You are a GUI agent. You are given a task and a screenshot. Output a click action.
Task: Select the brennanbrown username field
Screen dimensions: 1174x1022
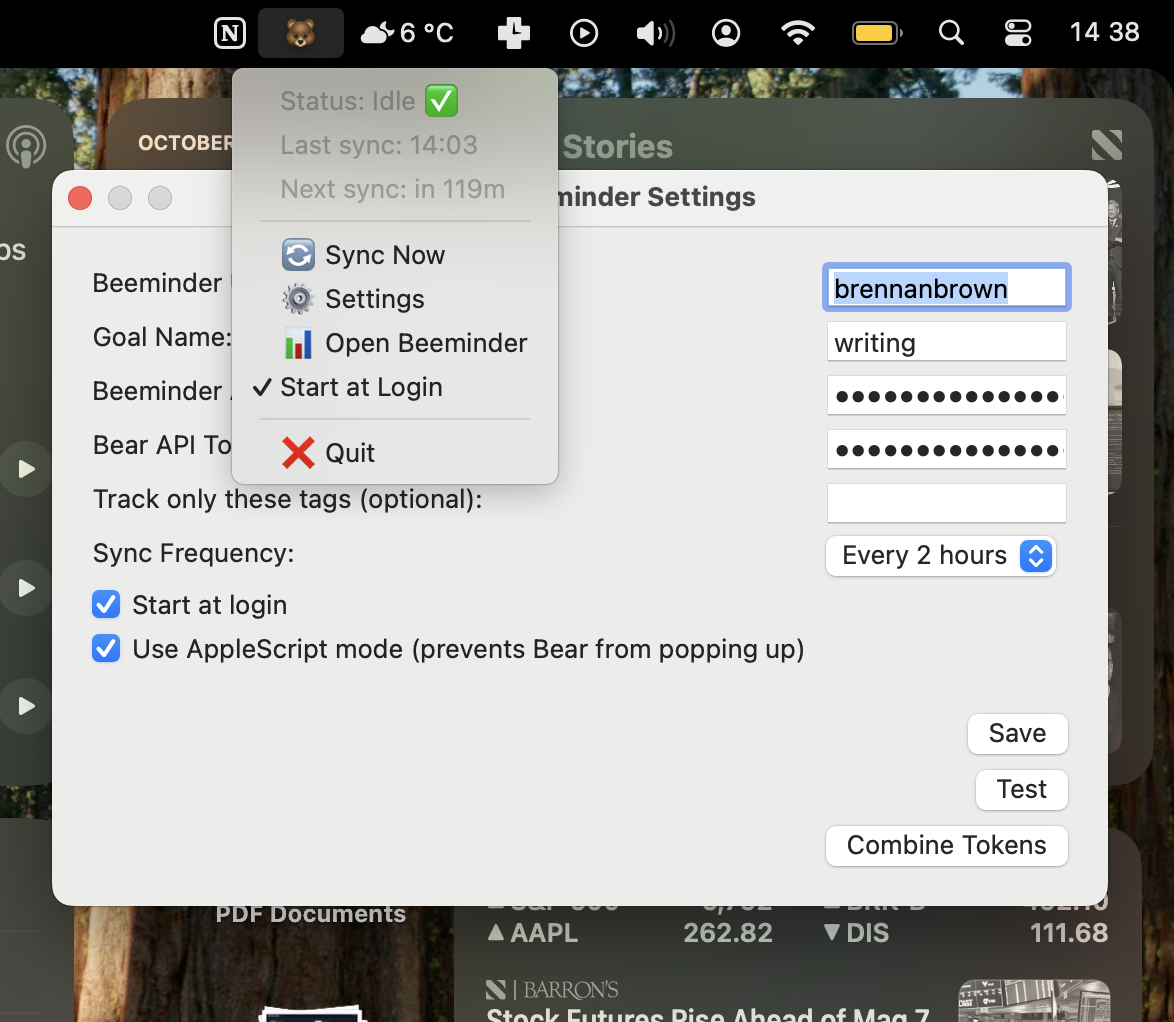coord(946,287)
